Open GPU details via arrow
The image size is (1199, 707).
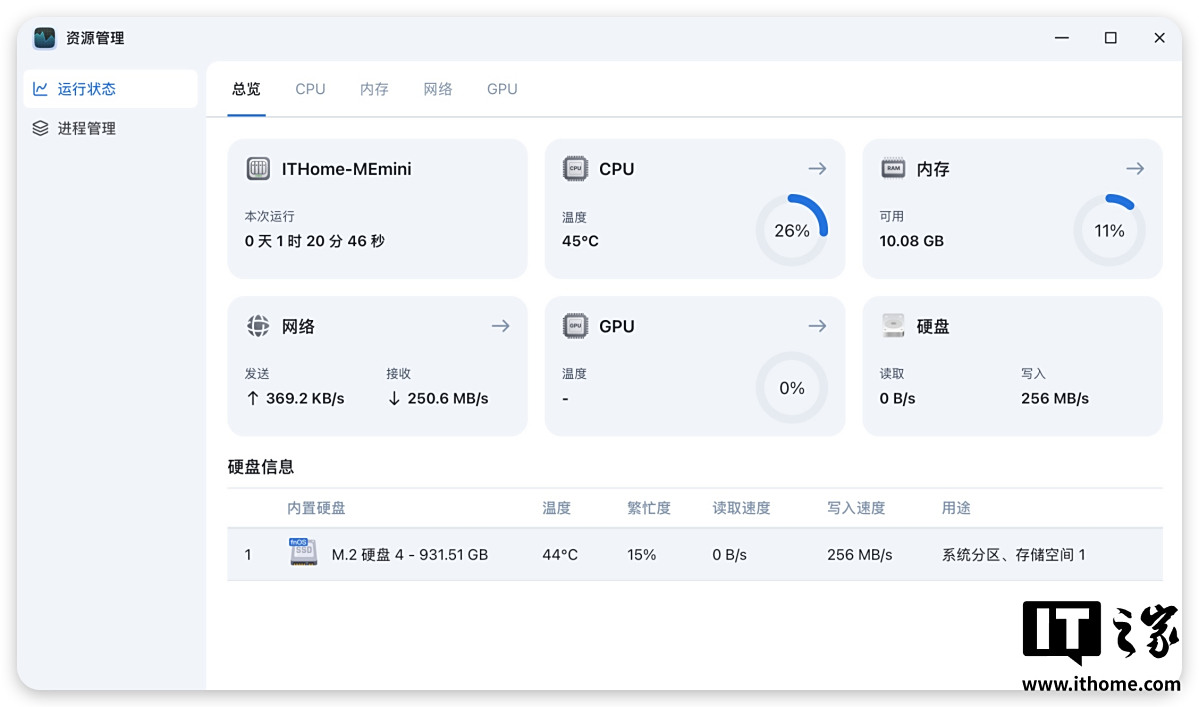tap(817, 326)
